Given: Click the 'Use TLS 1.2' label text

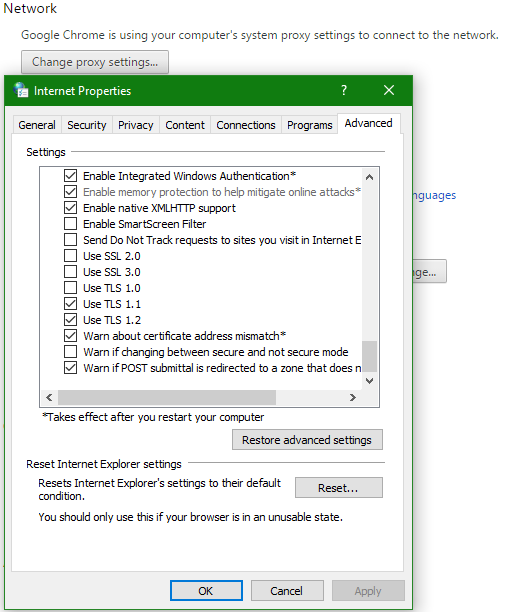Looking at the screenshot, I should pos(112,320).
